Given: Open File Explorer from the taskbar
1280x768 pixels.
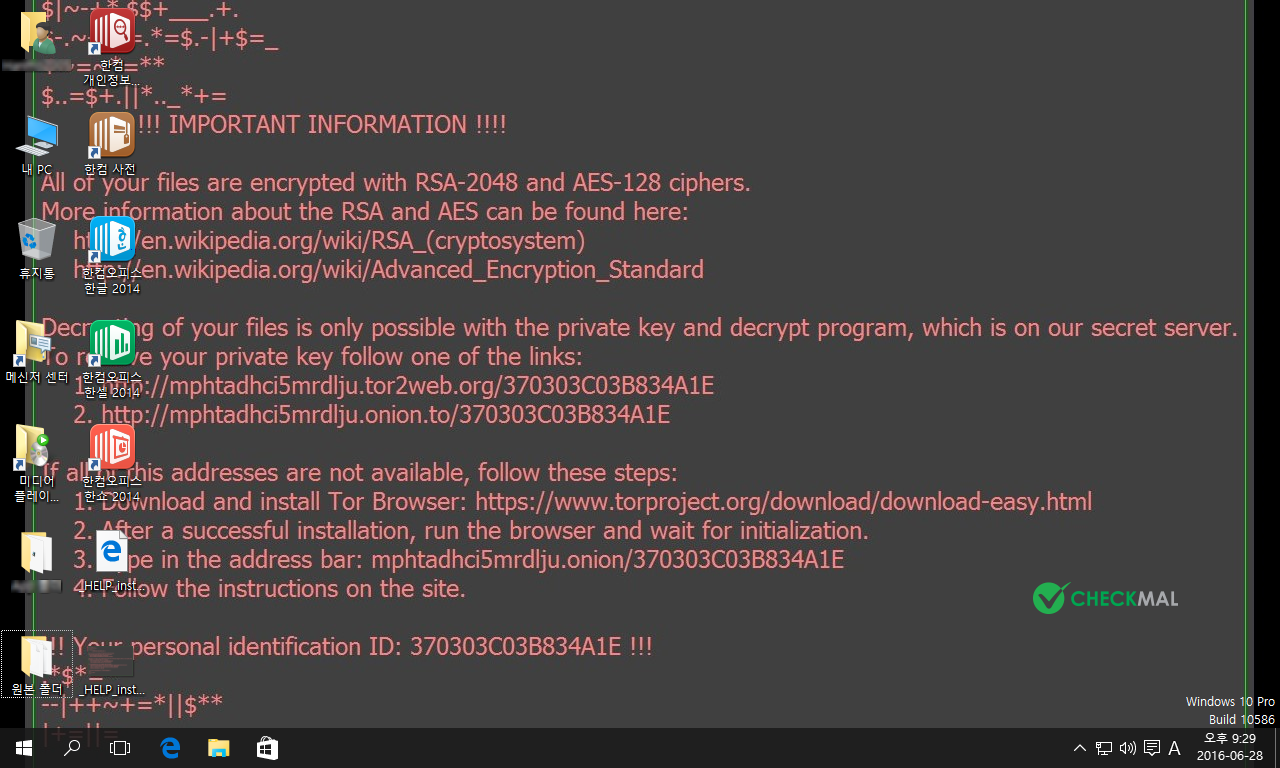Looking at the screenshot, I should [x=218, y=748].
